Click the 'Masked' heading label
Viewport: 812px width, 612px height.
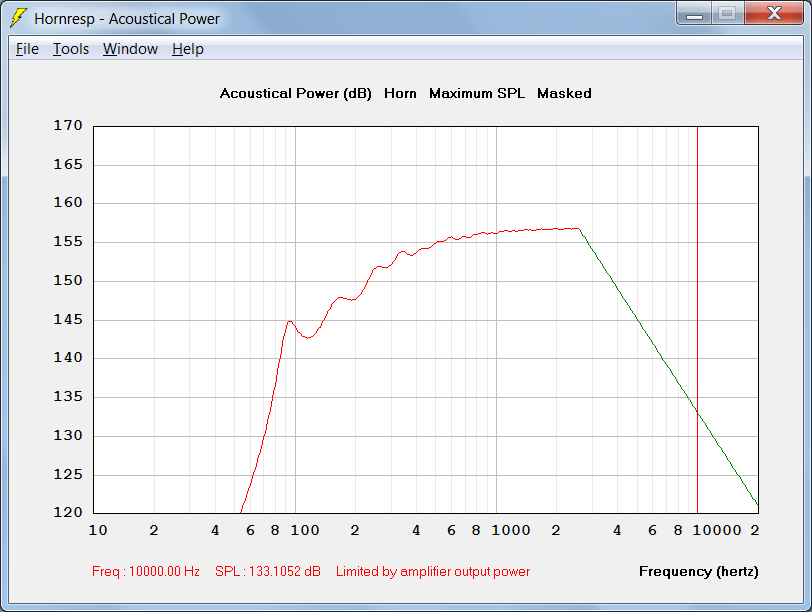[x=564, y=93]
